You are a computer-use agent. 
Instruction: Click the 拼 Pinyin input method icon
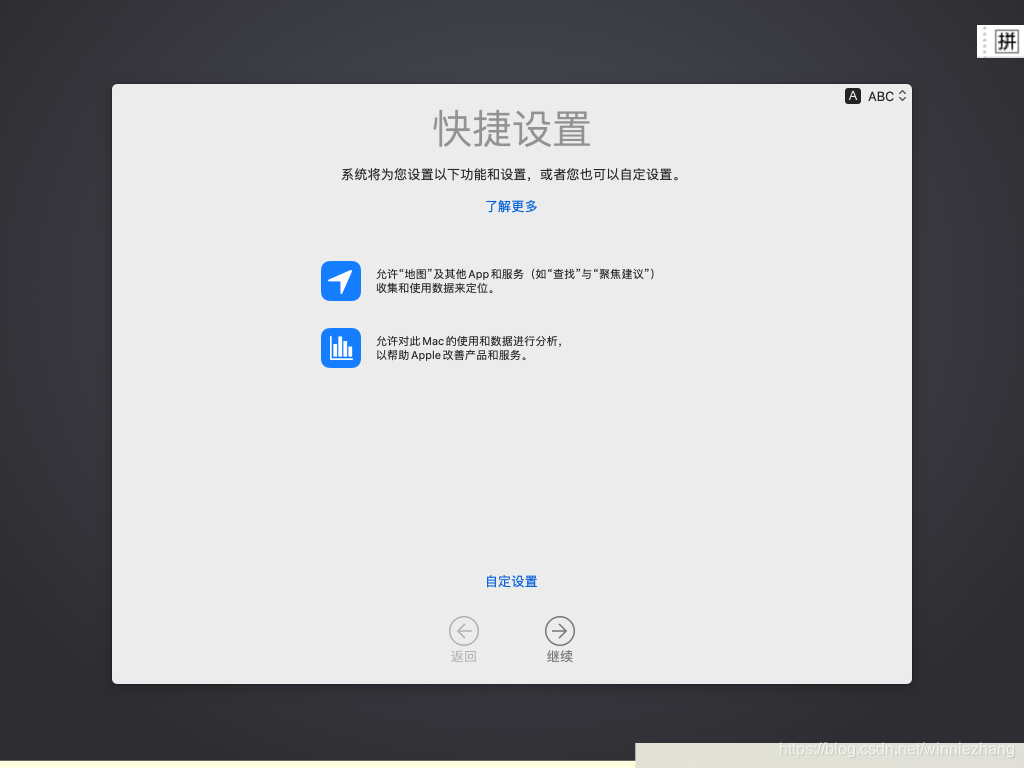[1006, 42]
